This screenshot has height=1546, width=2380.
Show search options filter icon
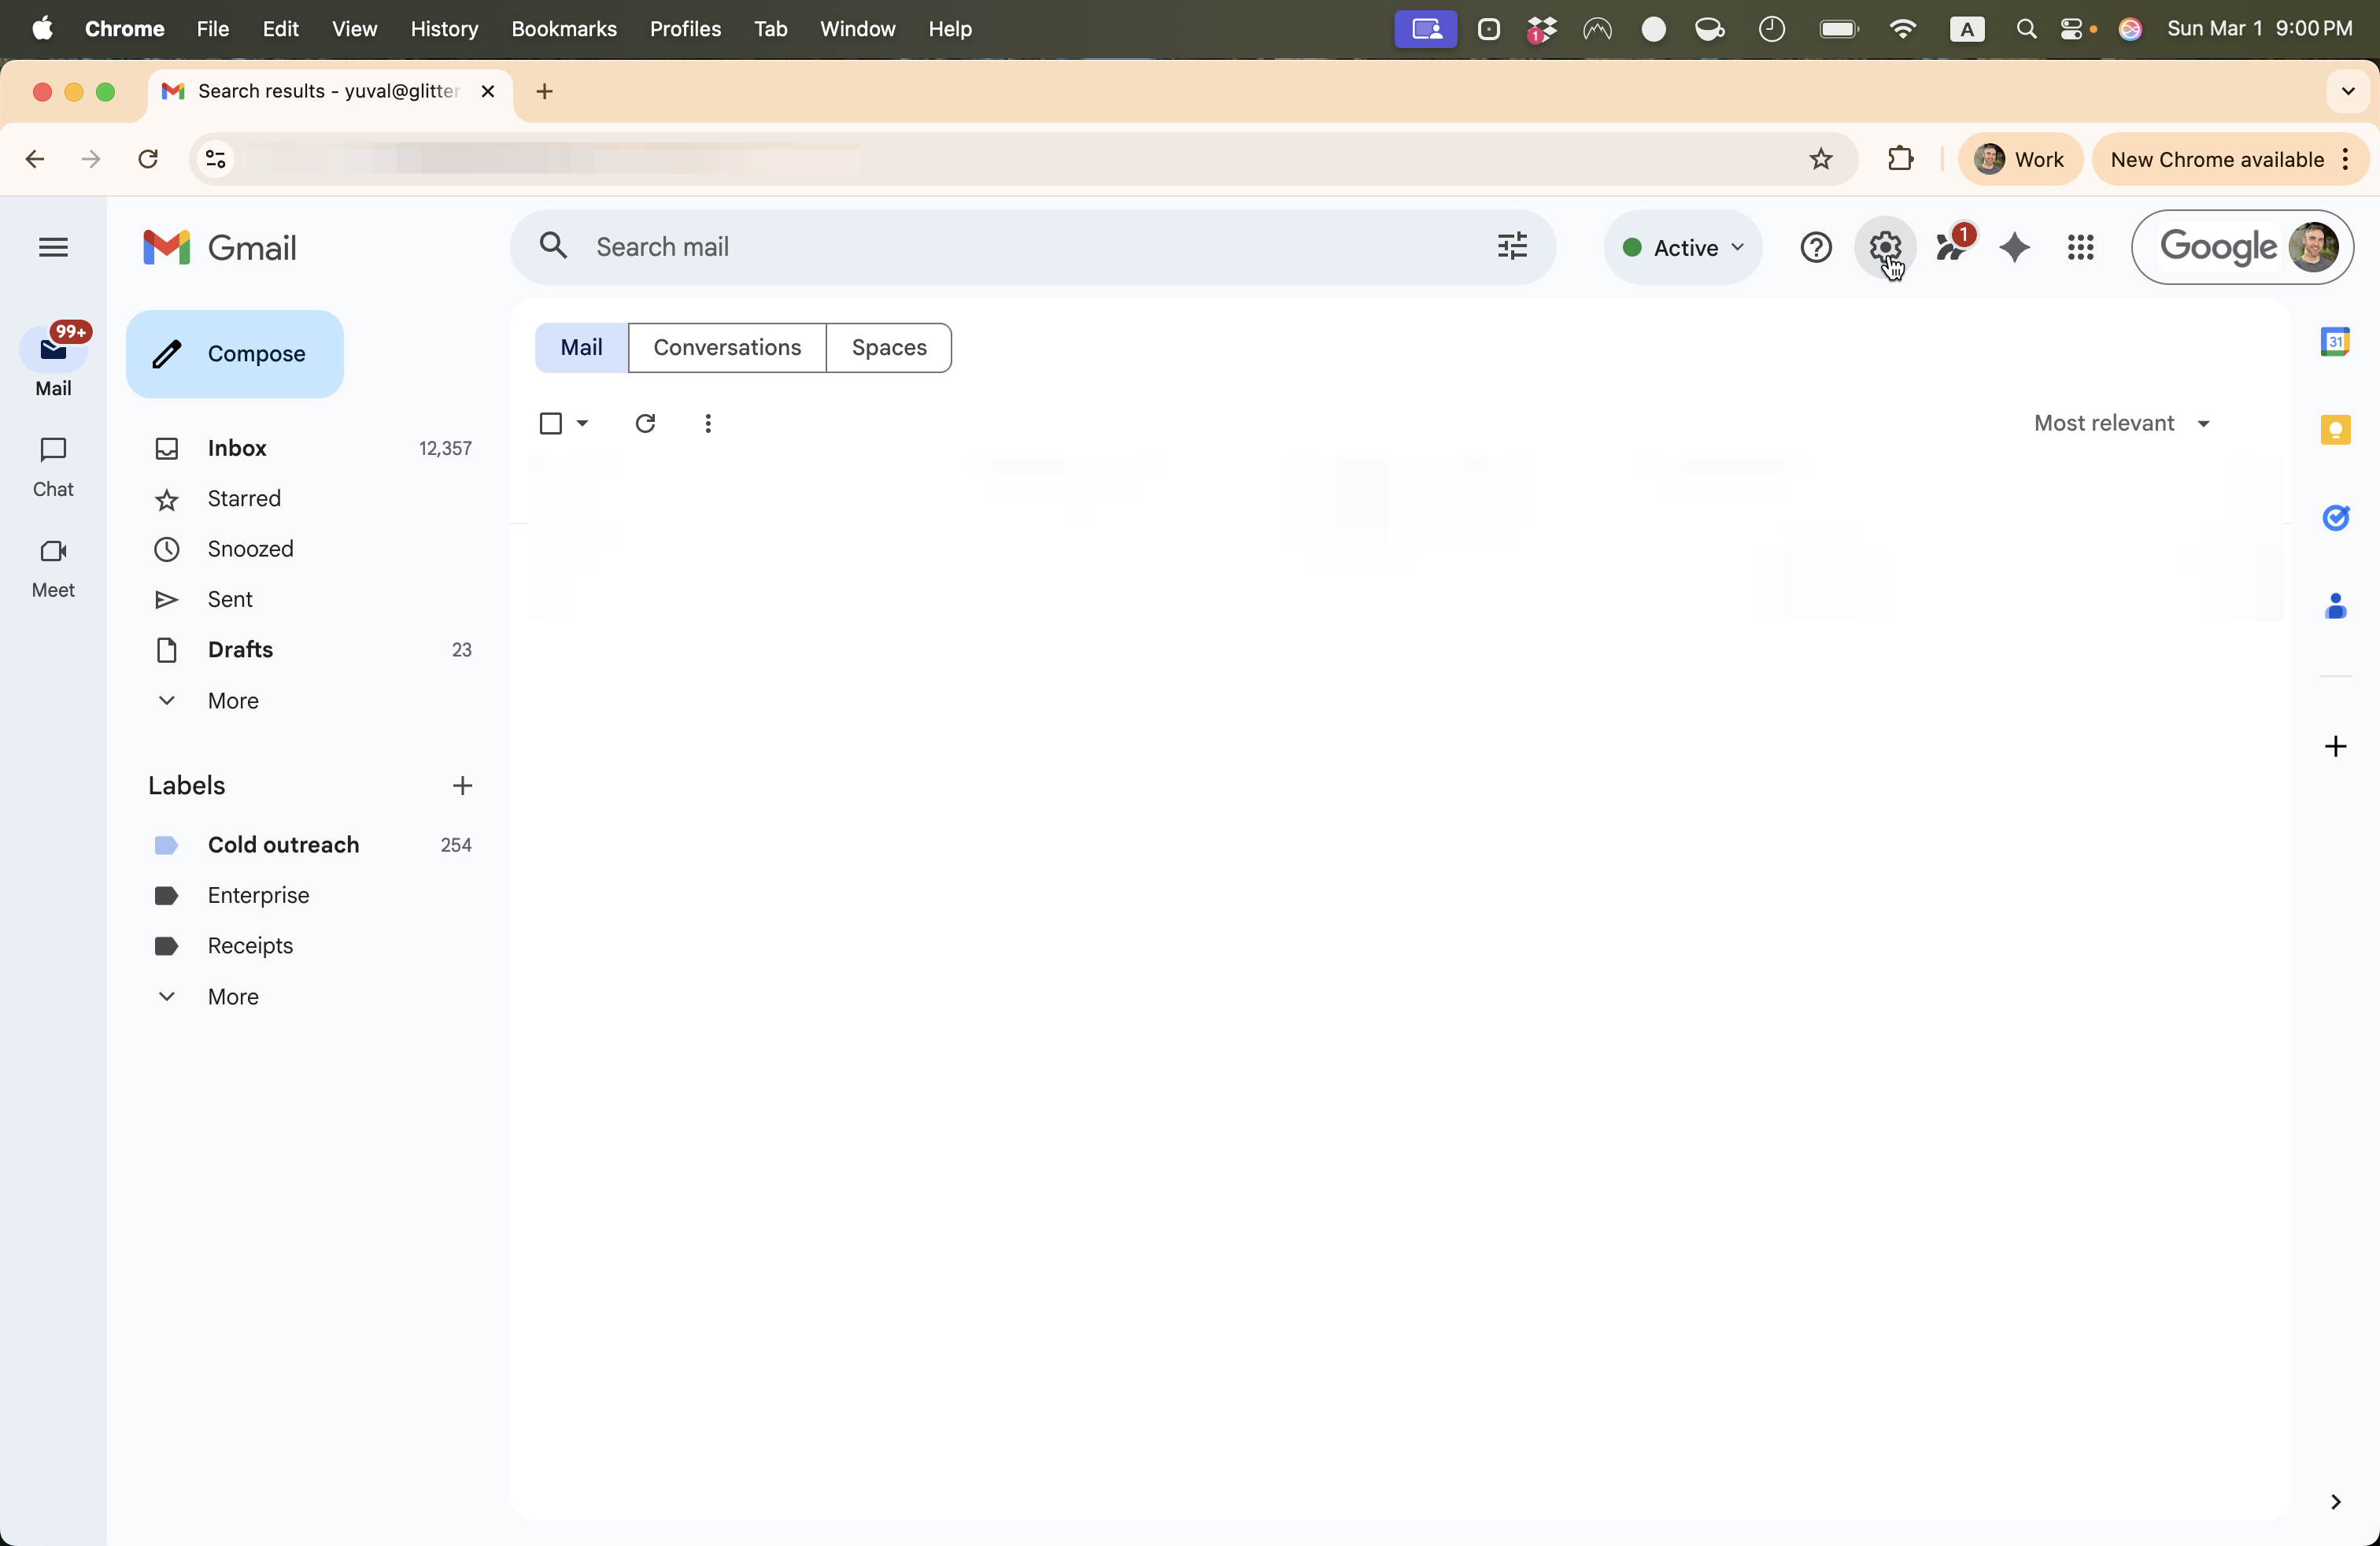click(x=1512, y=246)
